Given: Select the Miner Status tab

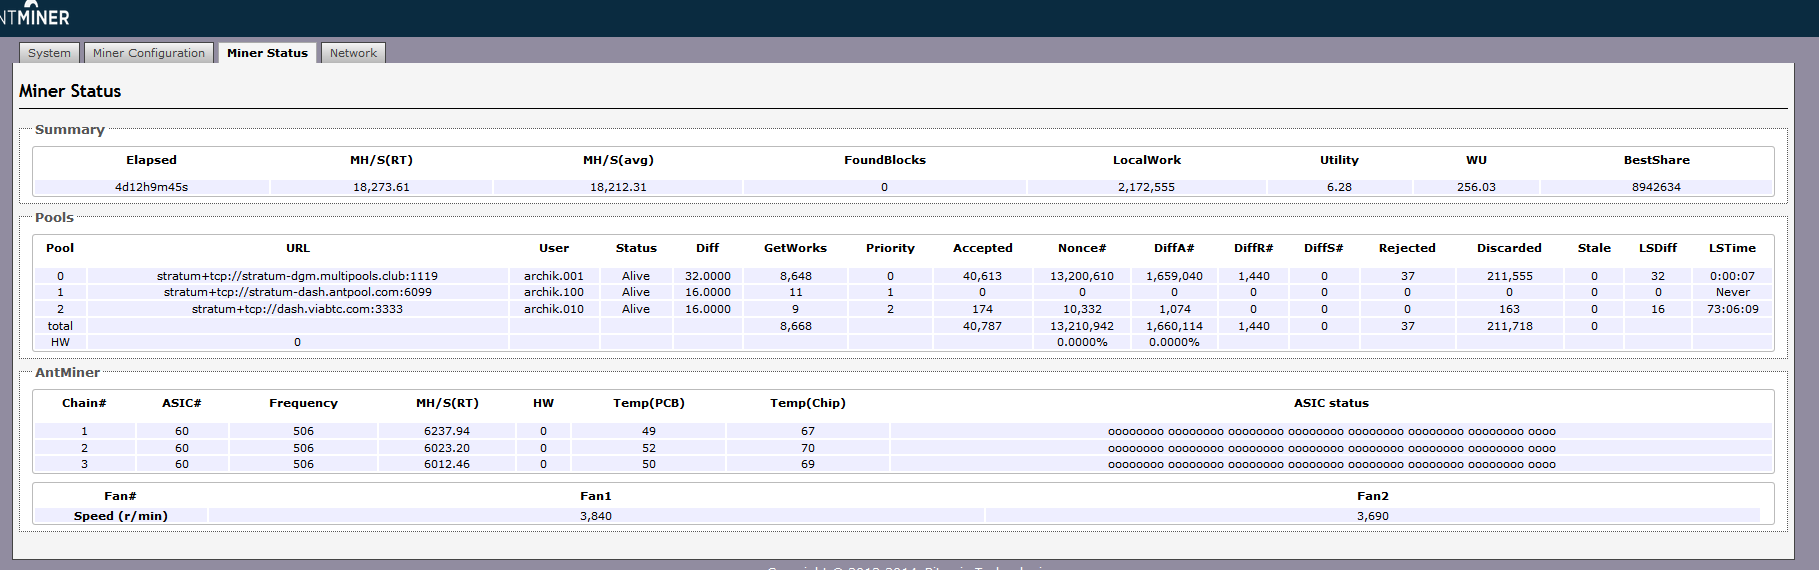Looking at the screenshot, I should tap(267, 53).
